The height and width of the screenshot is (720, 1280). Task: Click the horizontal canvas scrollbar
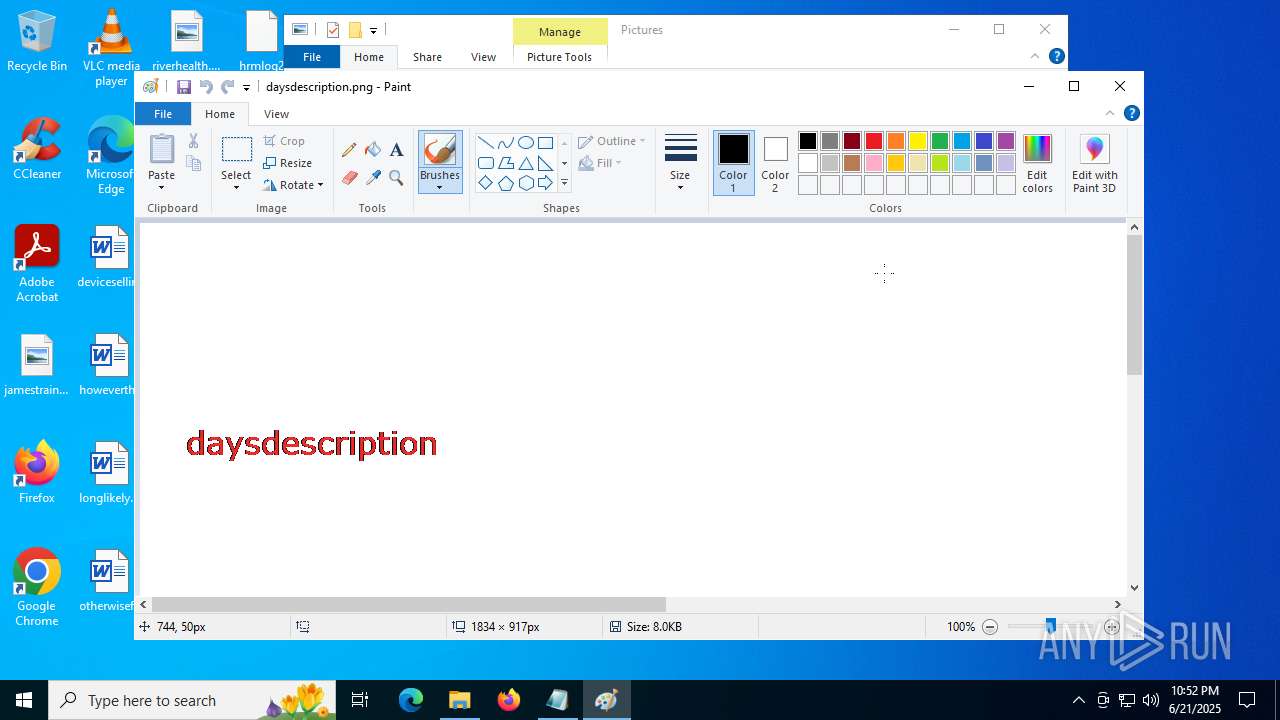tap(408, 604)
